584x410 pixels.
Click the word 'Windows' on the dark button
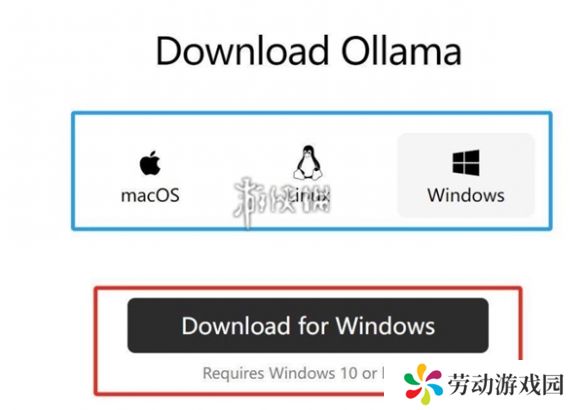tap(385, 326)
